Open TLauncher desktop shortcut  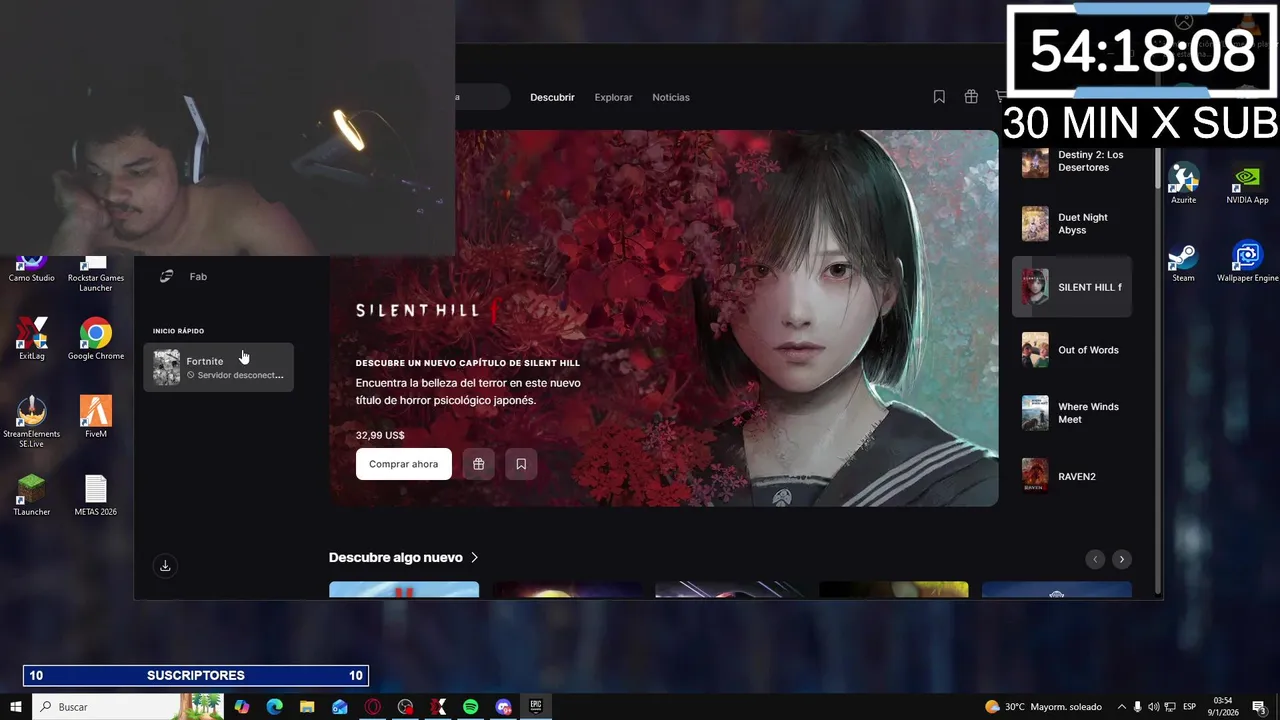click(32, 494)
